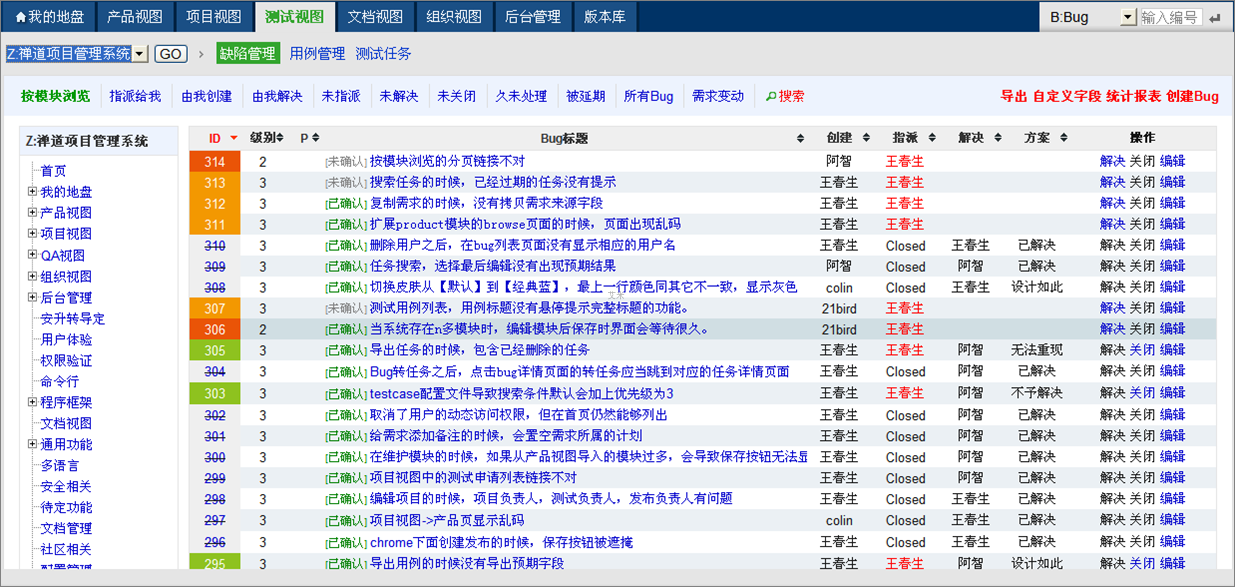Expand the 产品视图 tree node
This screenshot has height=587, width=1235.
click(32, 213)
